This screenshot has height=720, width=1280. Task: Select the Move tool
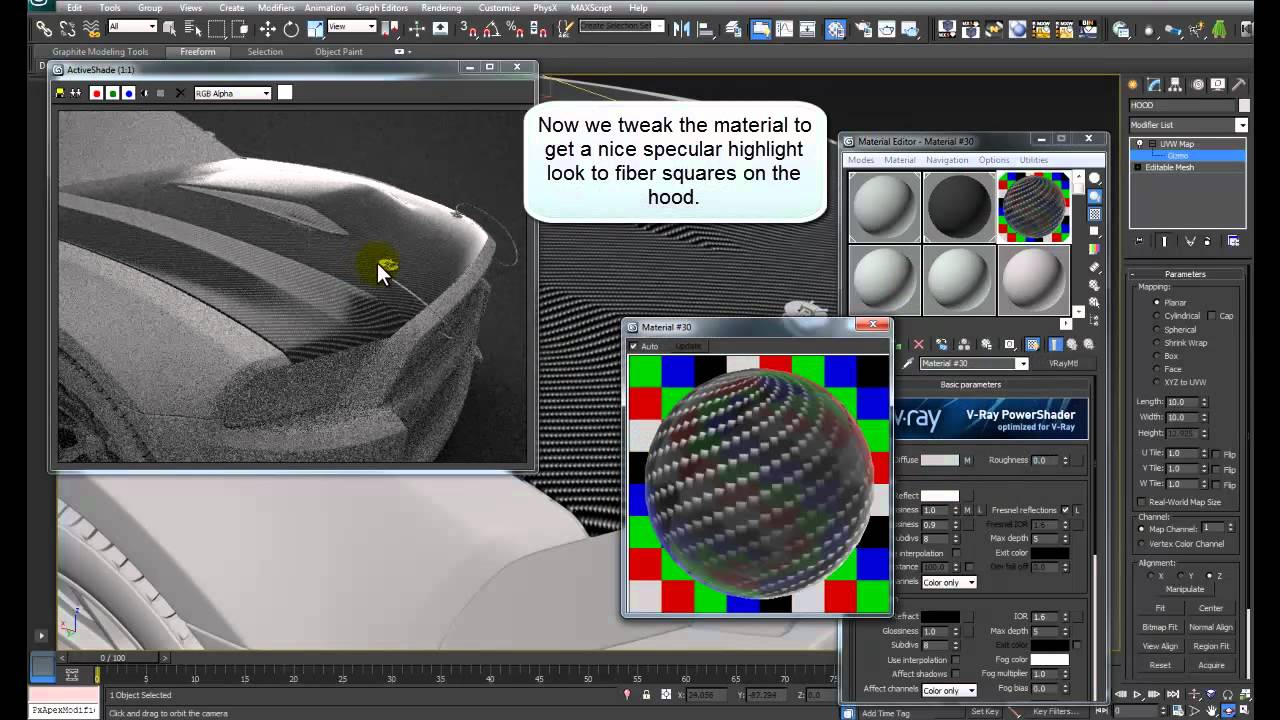(268, 29)
